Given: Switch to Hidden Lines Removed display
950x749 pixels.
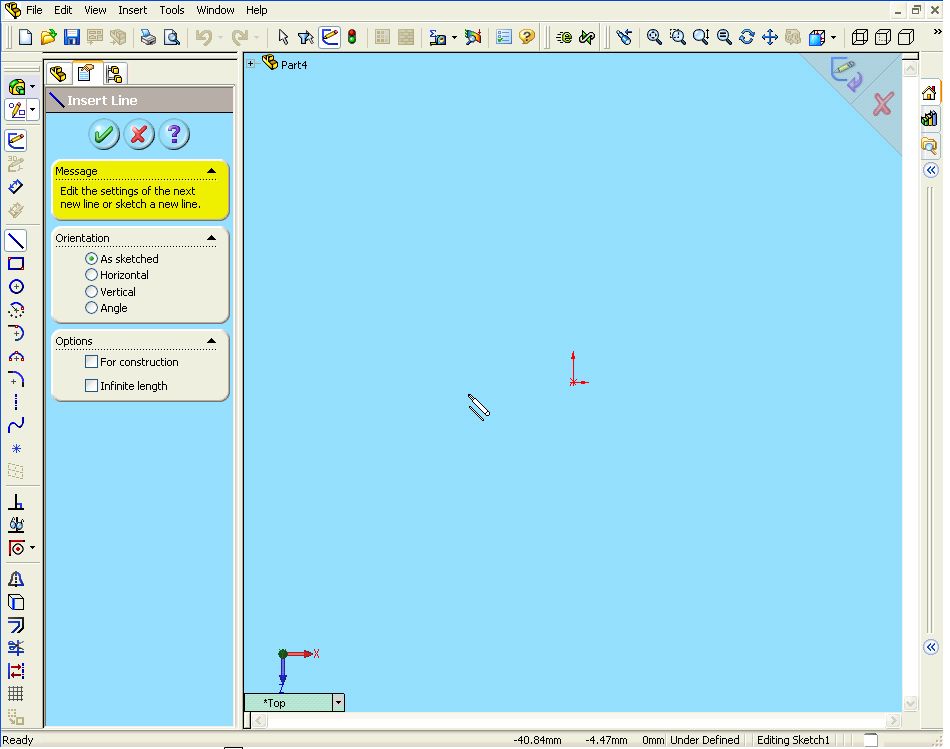Looking at the screenshot, I should [x=906, y=38].
